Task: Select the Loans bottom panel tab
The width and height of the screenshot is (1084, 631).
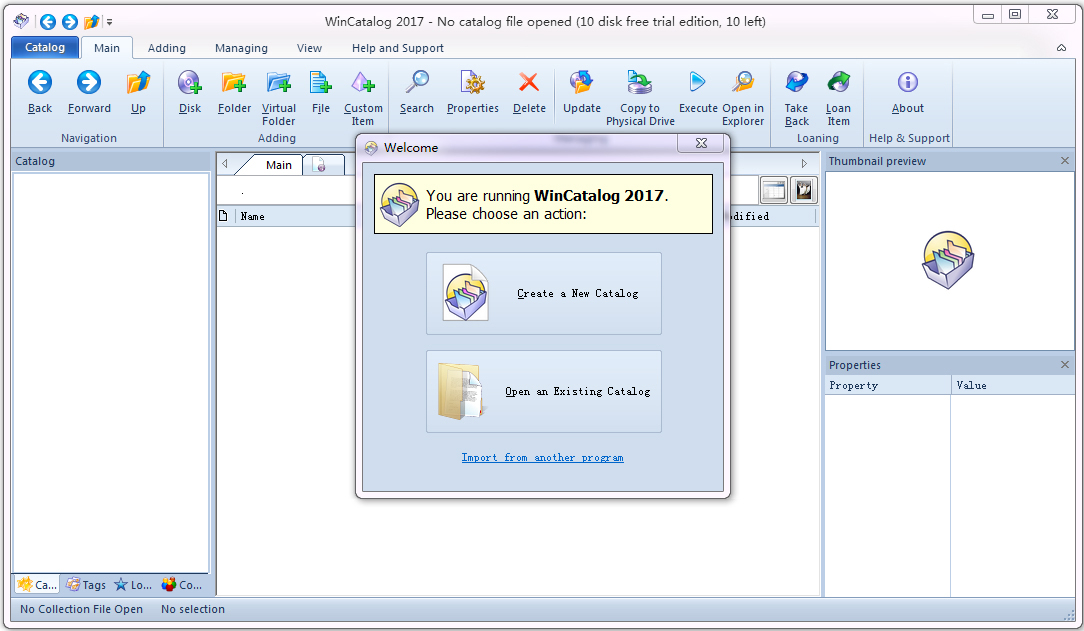Action: click(133, 585)
